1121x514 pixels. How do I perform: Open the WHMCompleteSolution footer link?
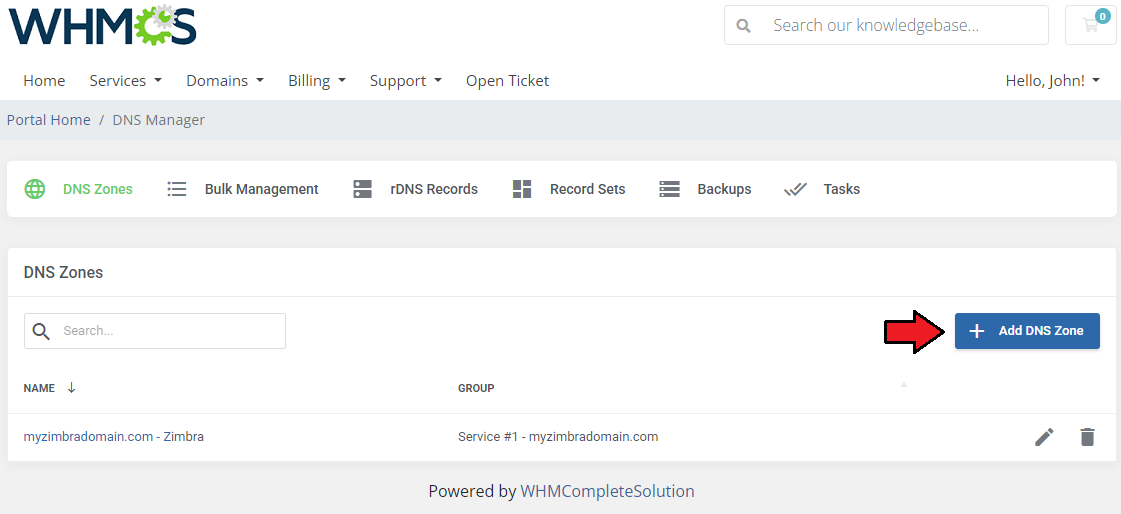(607, 491)
